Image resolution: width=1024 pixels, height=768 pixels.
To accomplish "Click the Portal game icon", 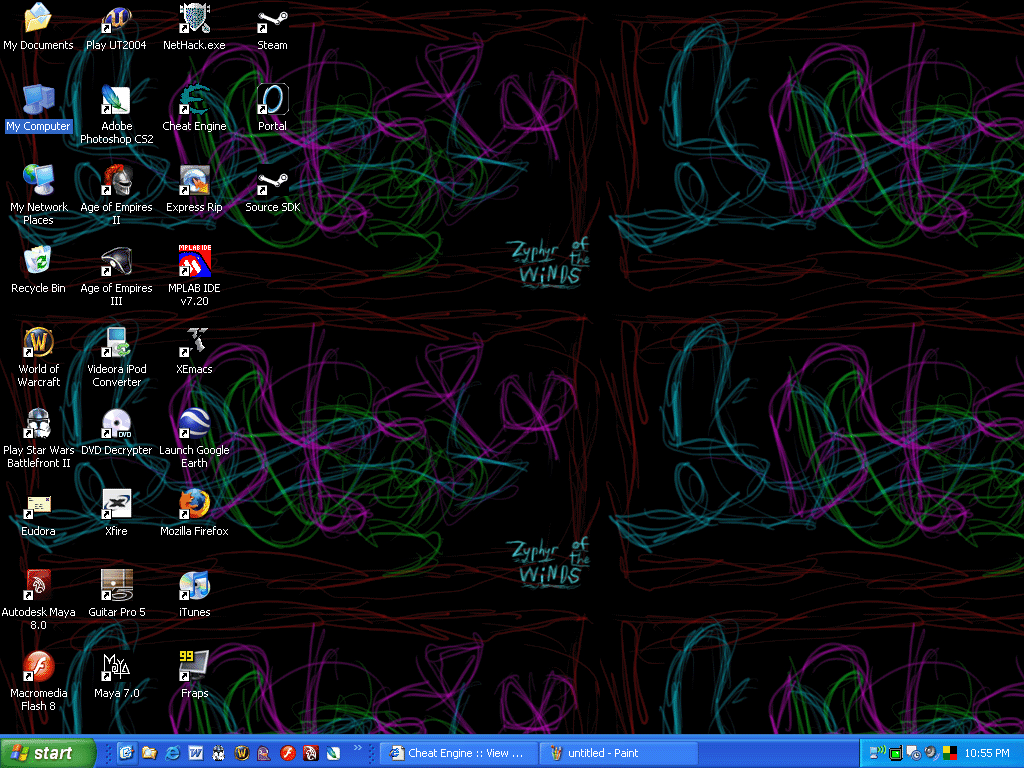I will [x=272, y=108].
